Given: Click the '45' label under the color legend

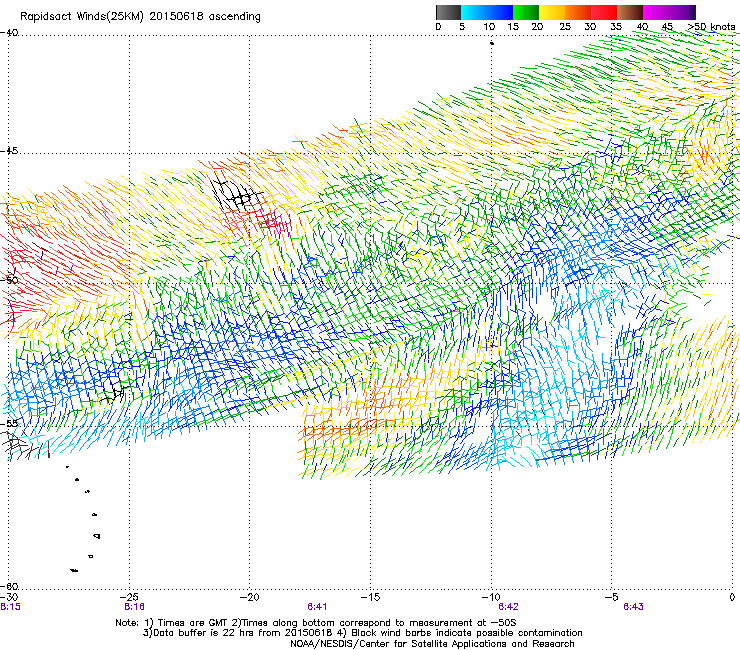Looking at the screenshot, I should [667, 27].
